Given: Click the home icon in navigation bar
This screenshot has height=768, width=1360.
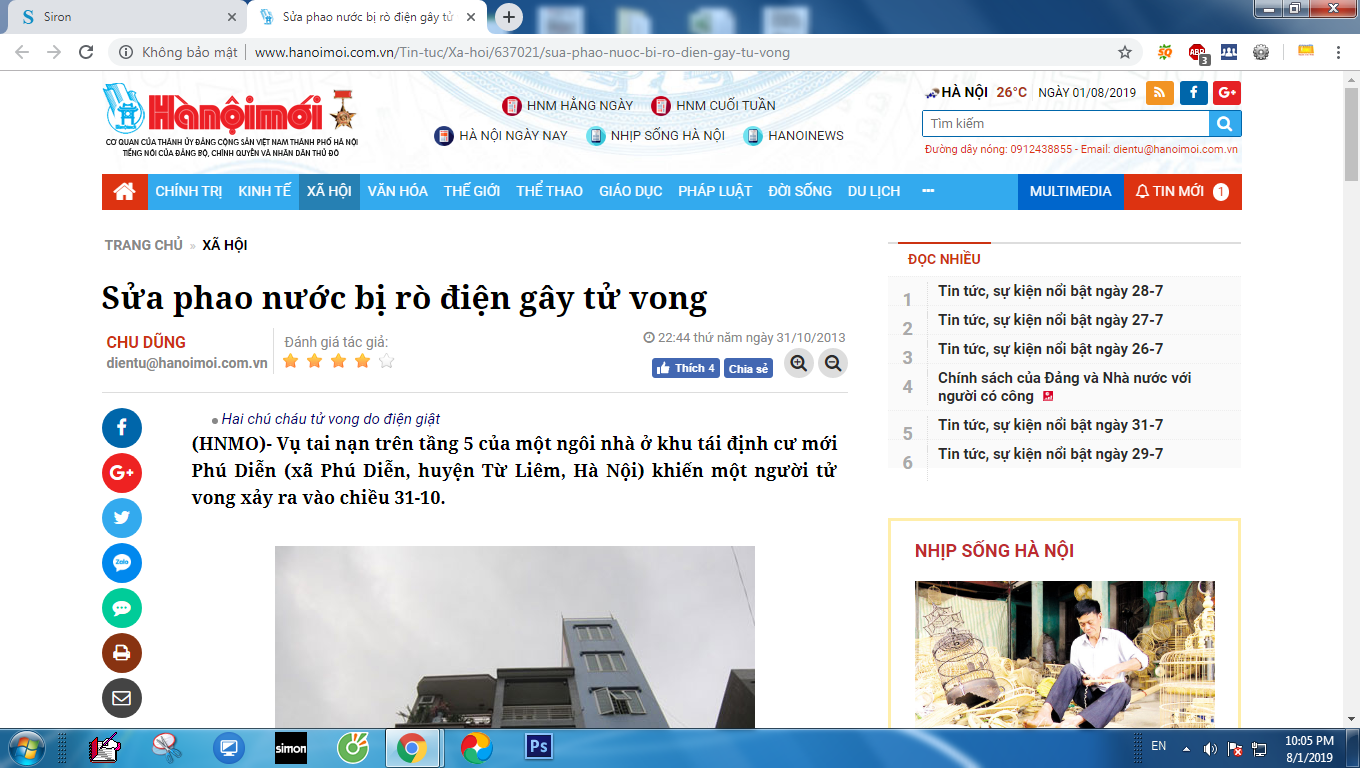Looking at the screenshot, I should [125, 191].
